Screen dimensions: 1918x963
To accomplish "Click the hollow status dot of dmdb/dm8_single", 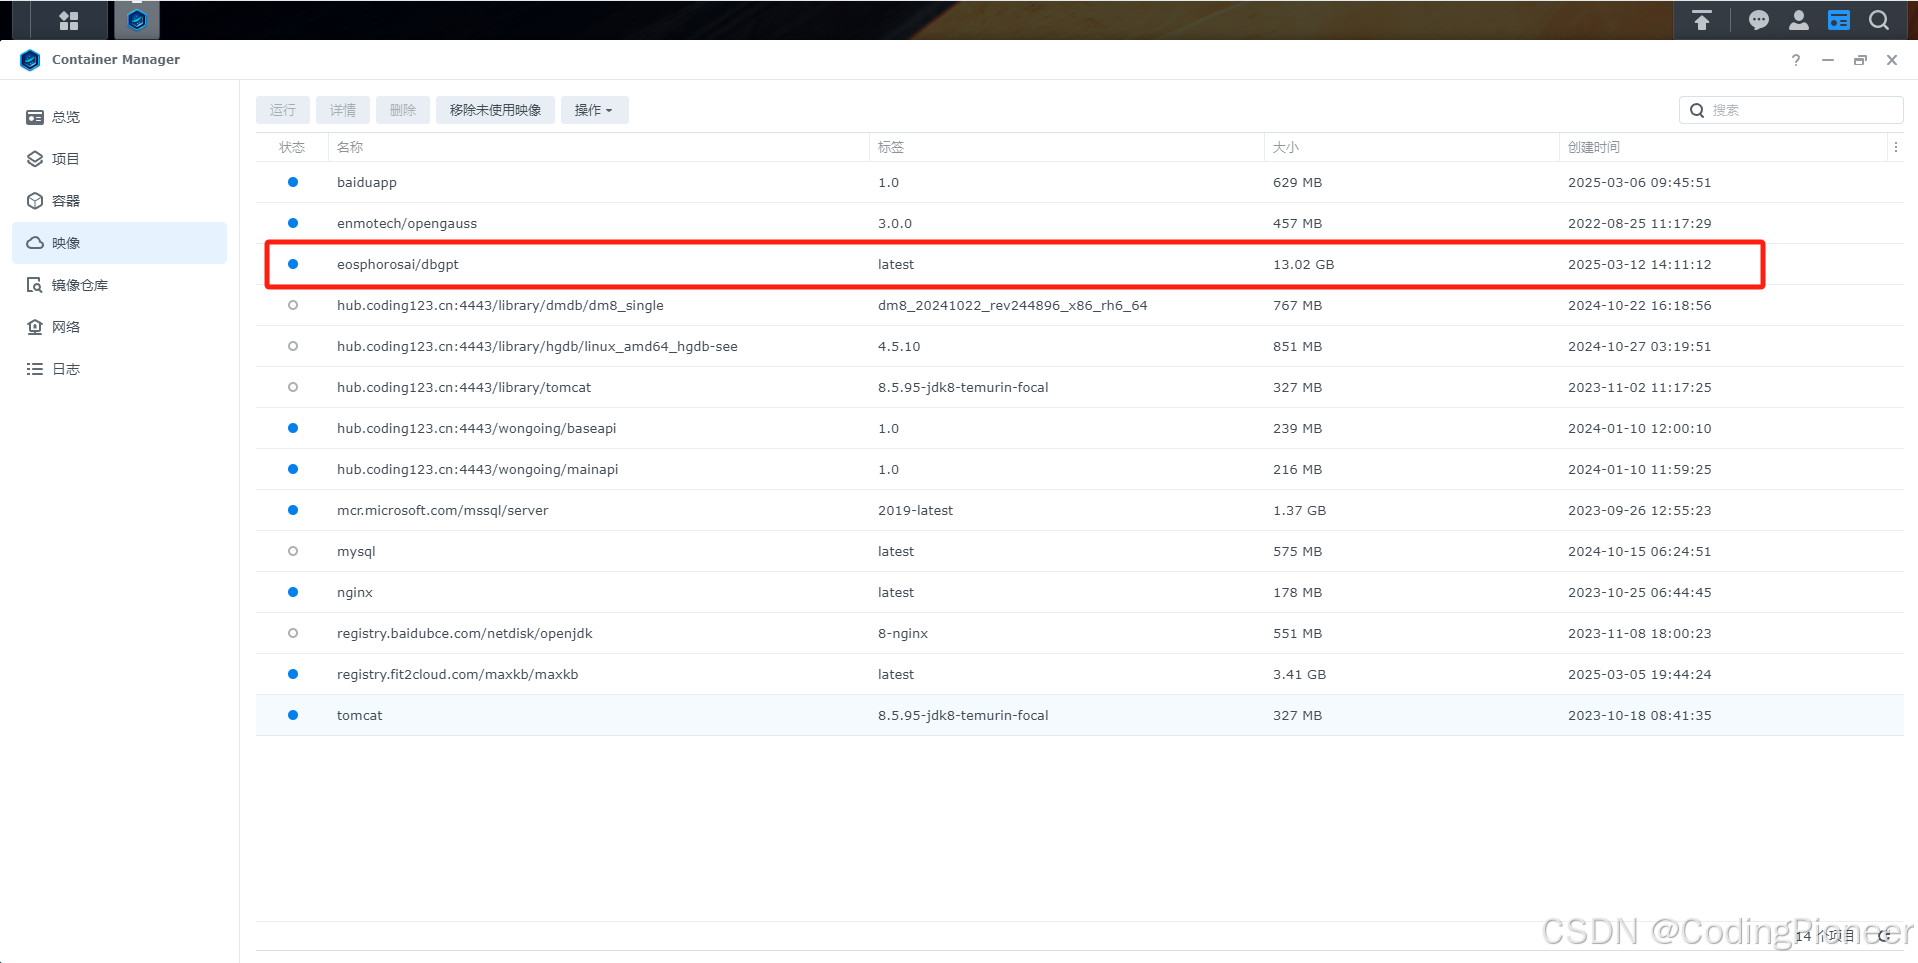I will tap(293, 305).
